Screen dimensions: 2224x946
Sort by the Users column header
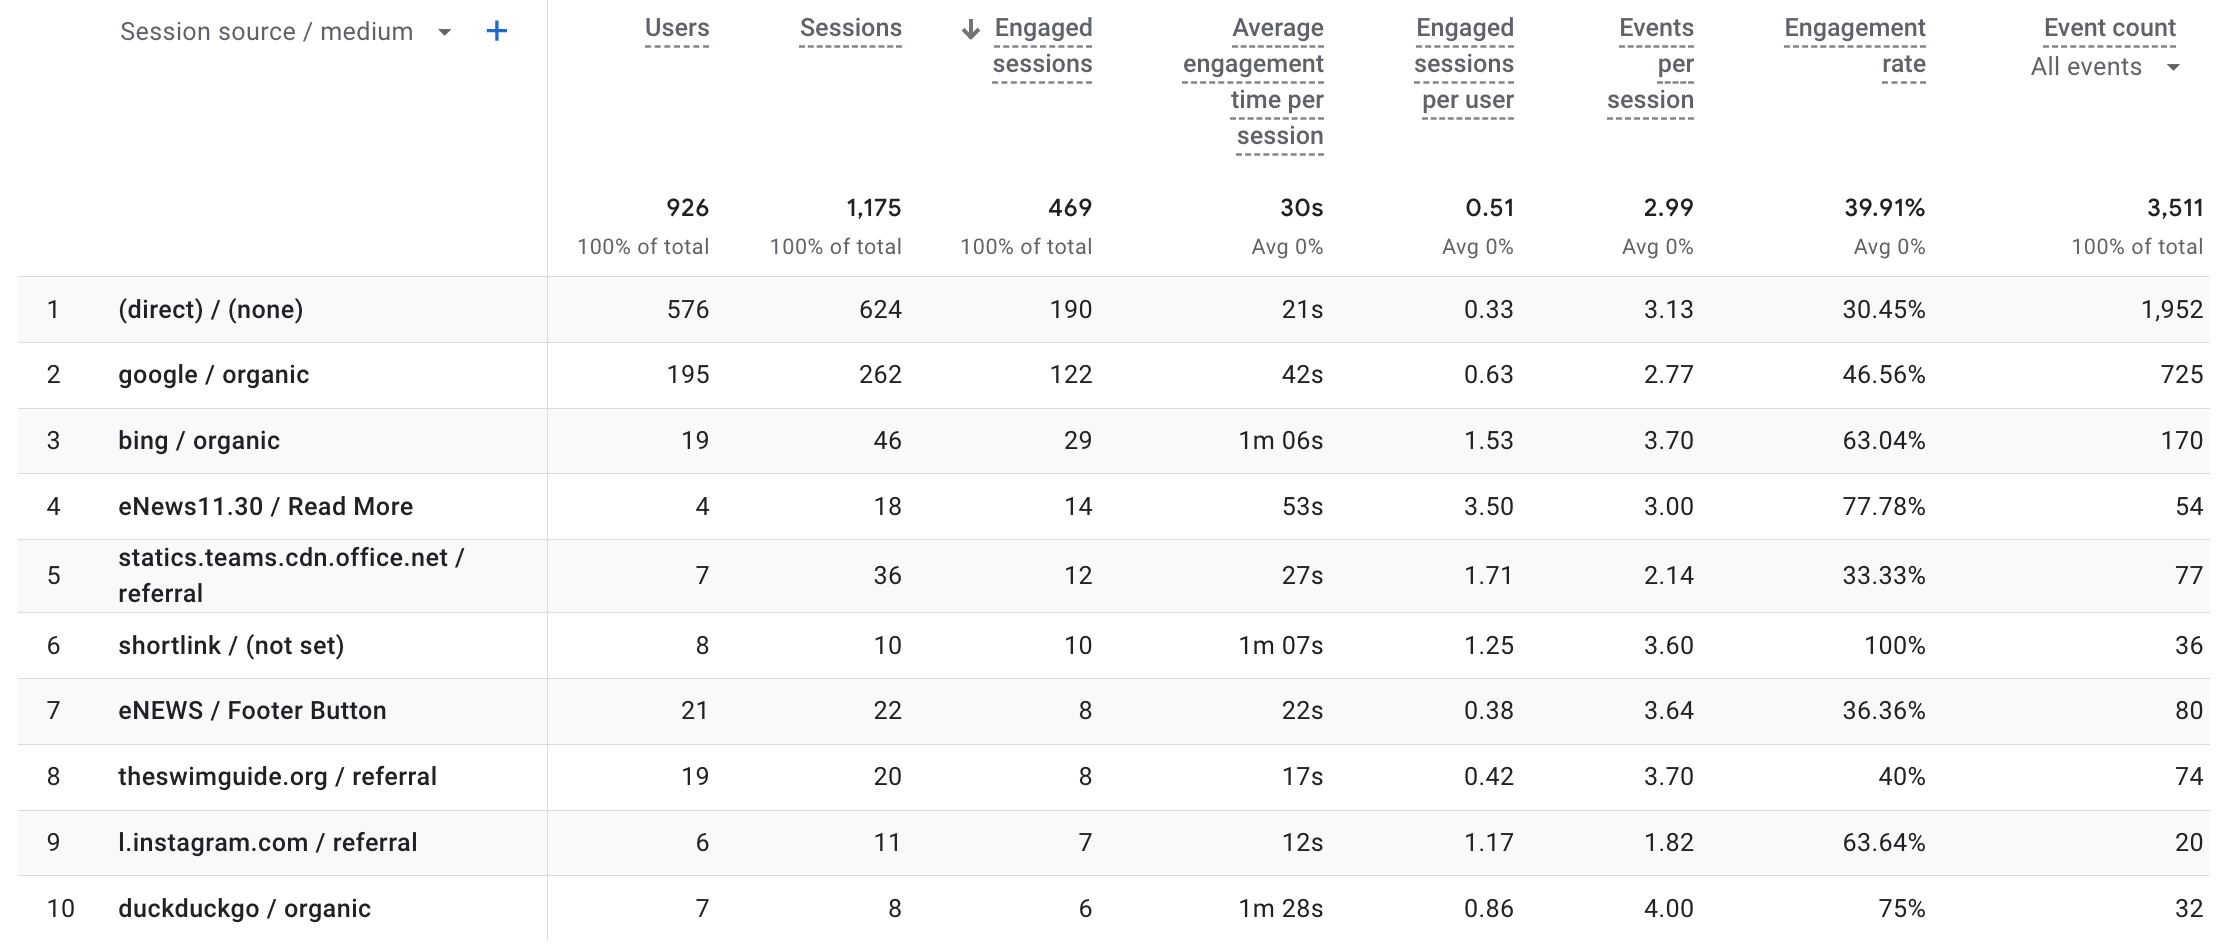coord(676,29)
